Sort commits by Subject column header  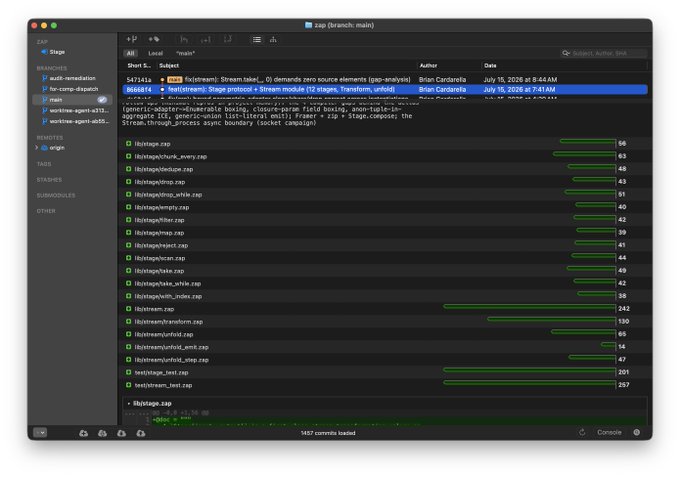(169, 65)
